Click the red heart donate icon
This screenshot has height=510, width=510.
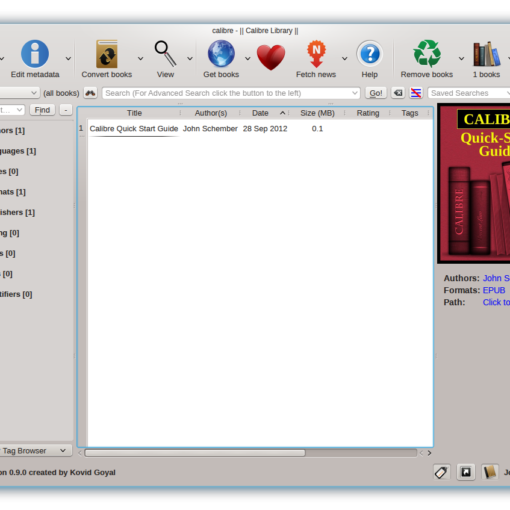pyautogui.click(x=271, y=57)
